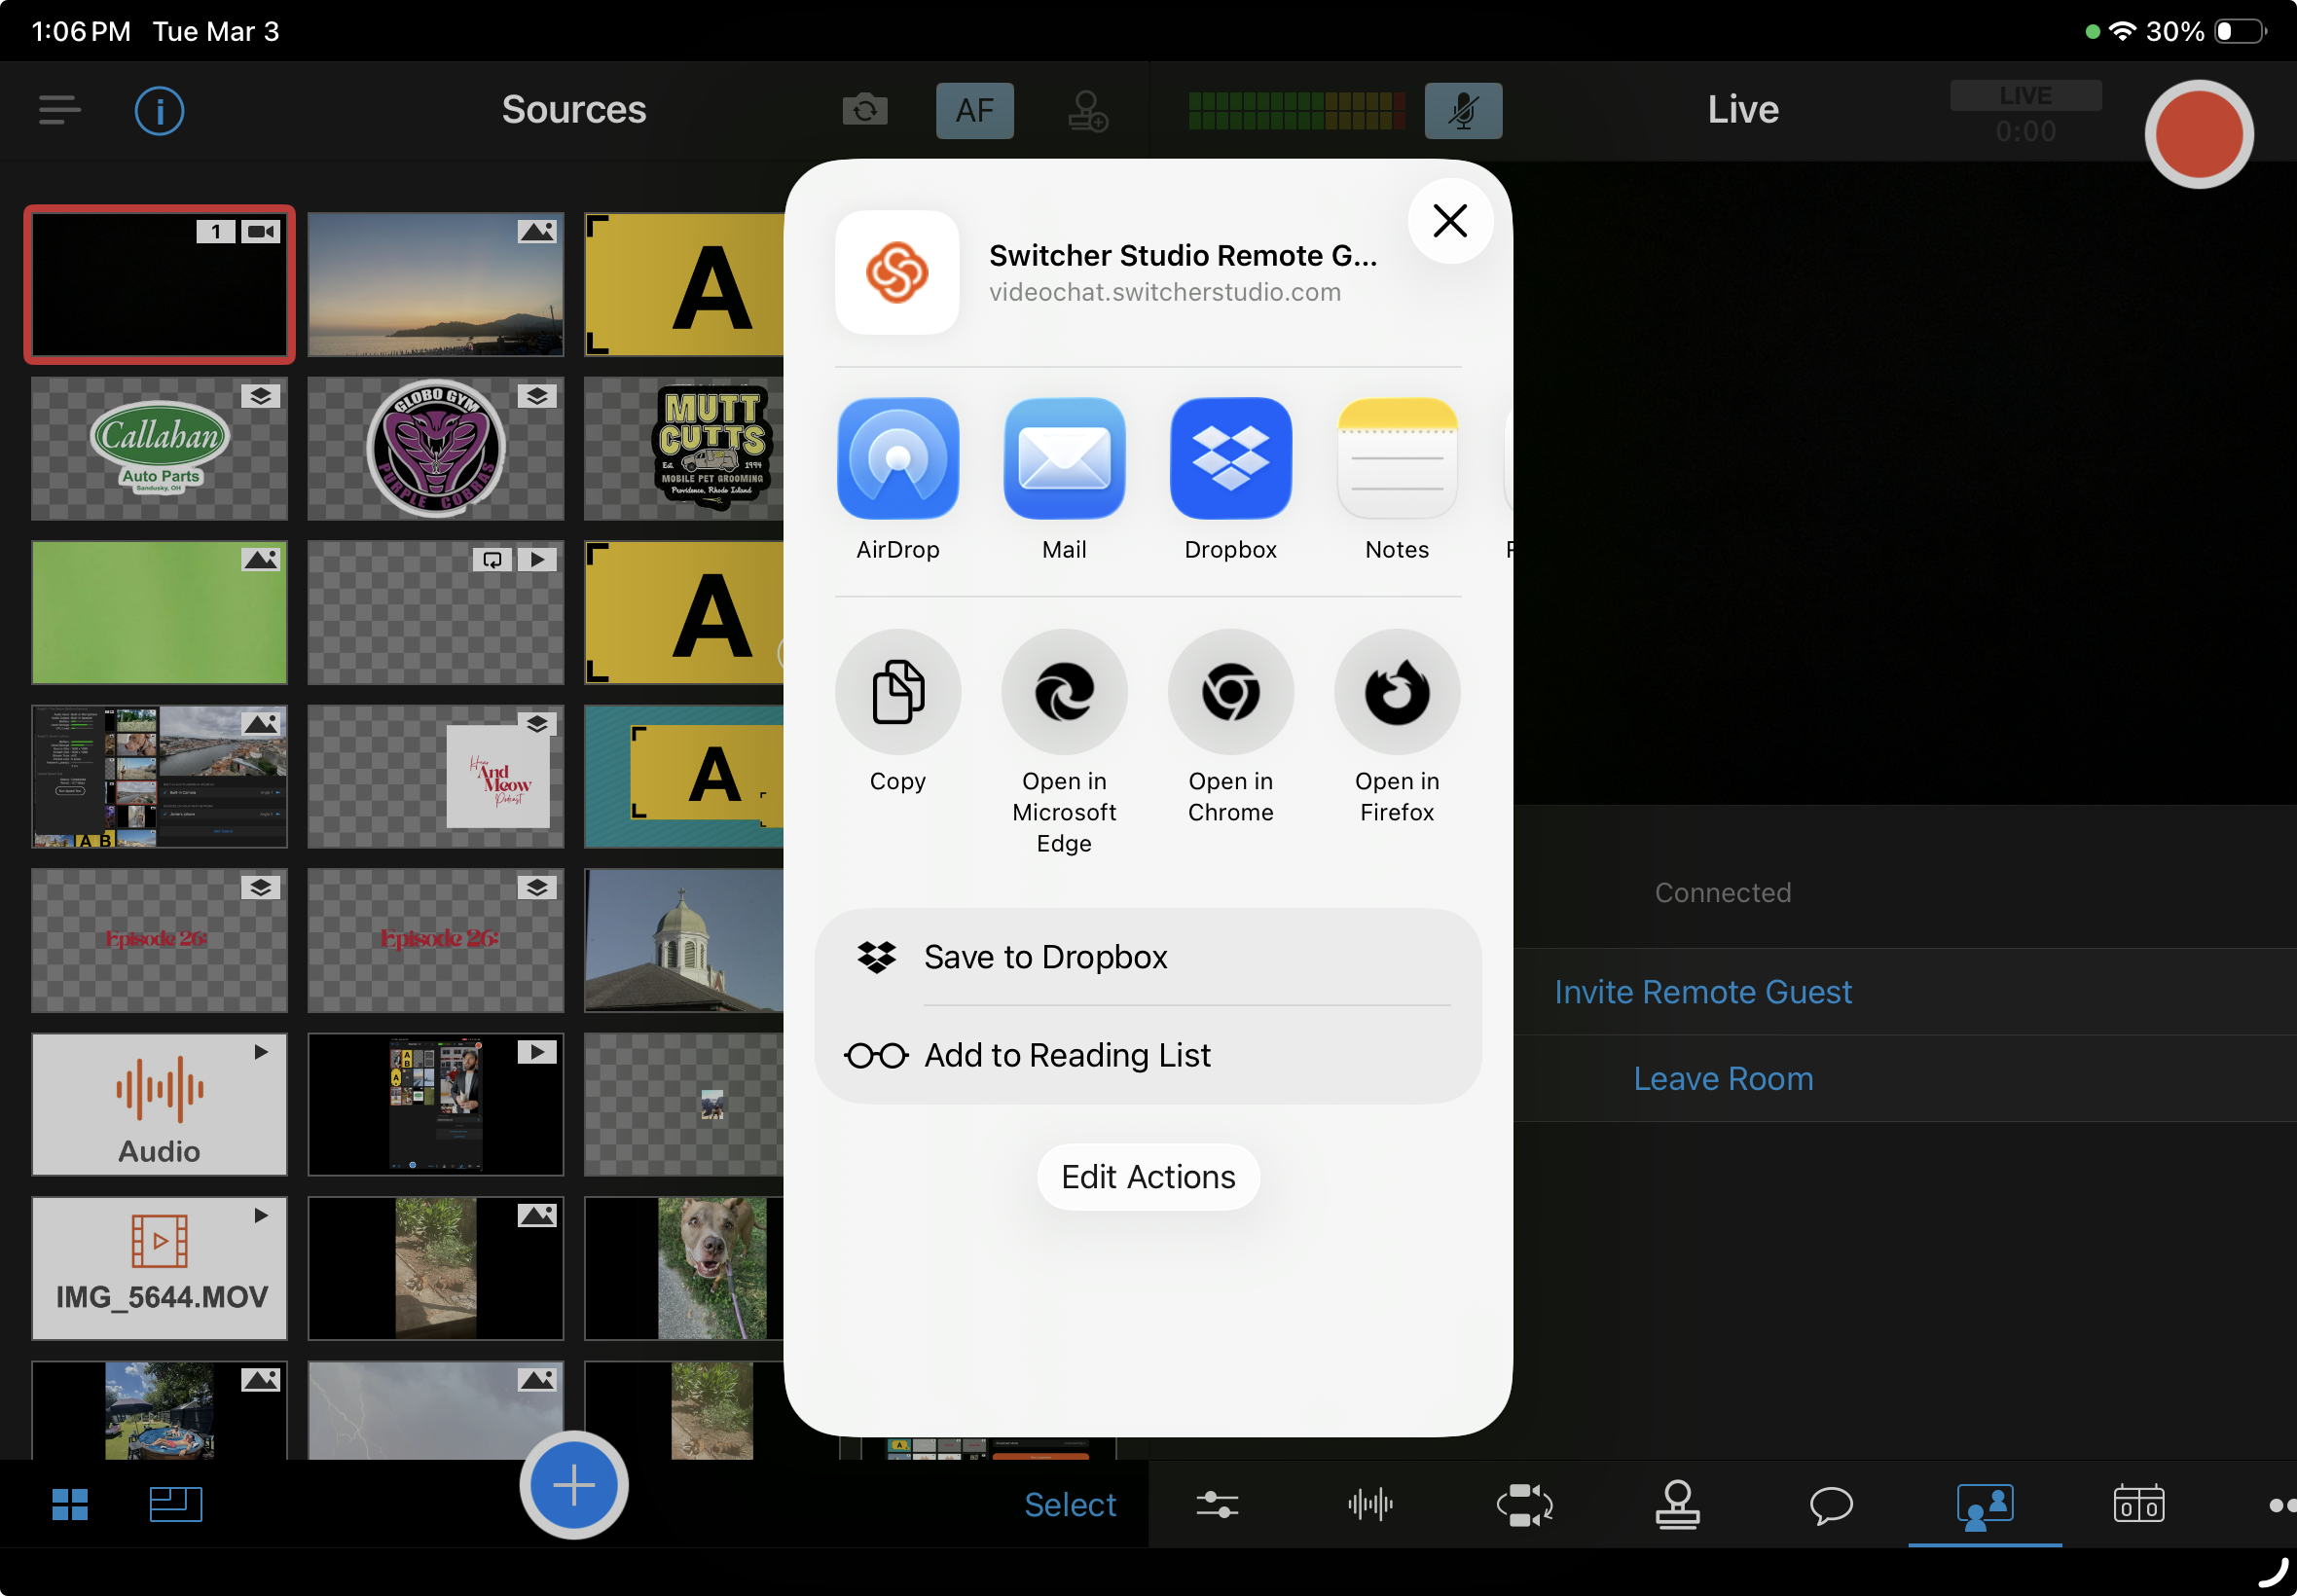Screen dimensions: 2297x1596
Task: Toggle the microphone mute button
Action: [x=1462, y=110]
